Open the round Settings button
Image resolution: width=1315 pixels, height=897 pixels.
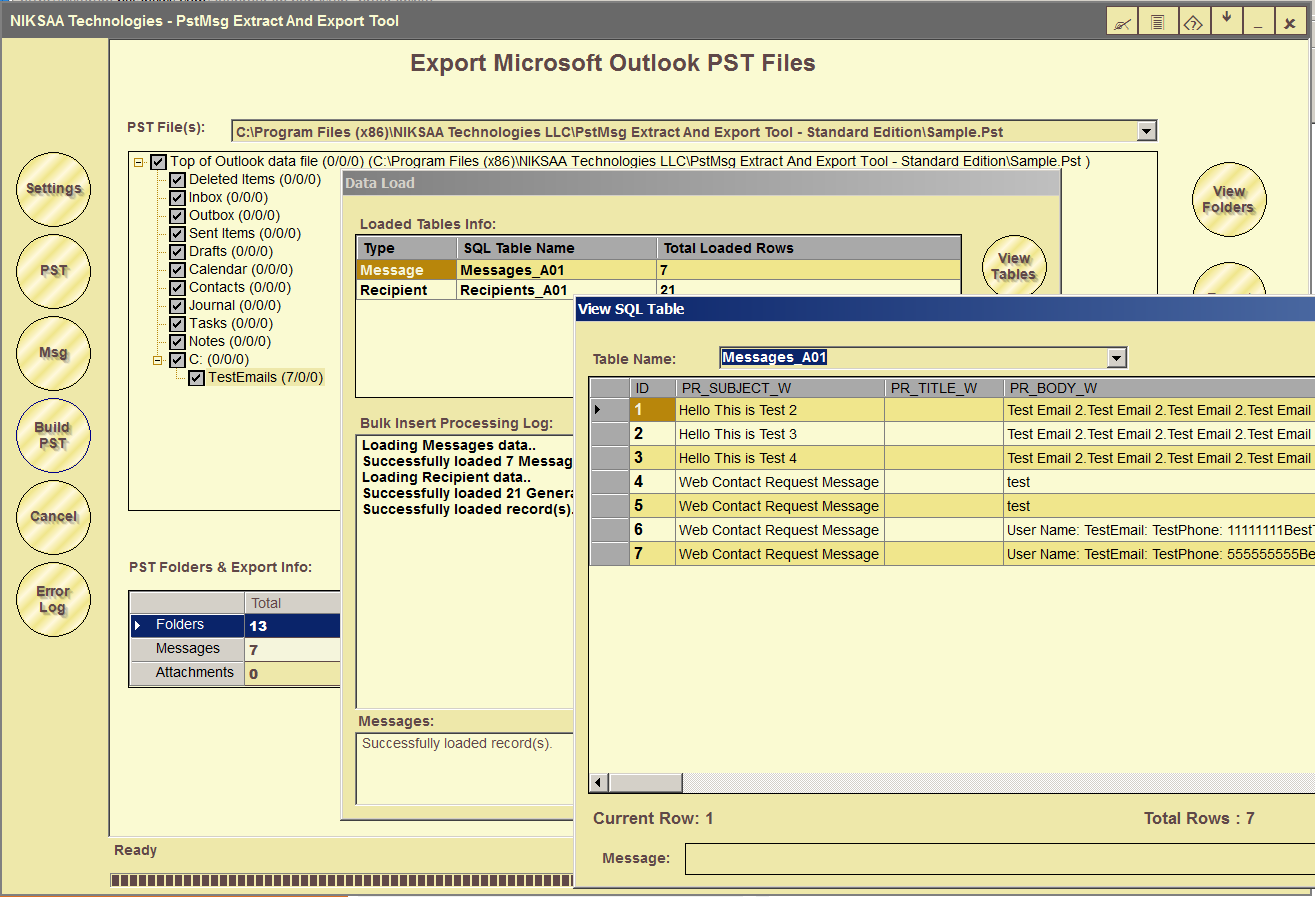[54, 189]
